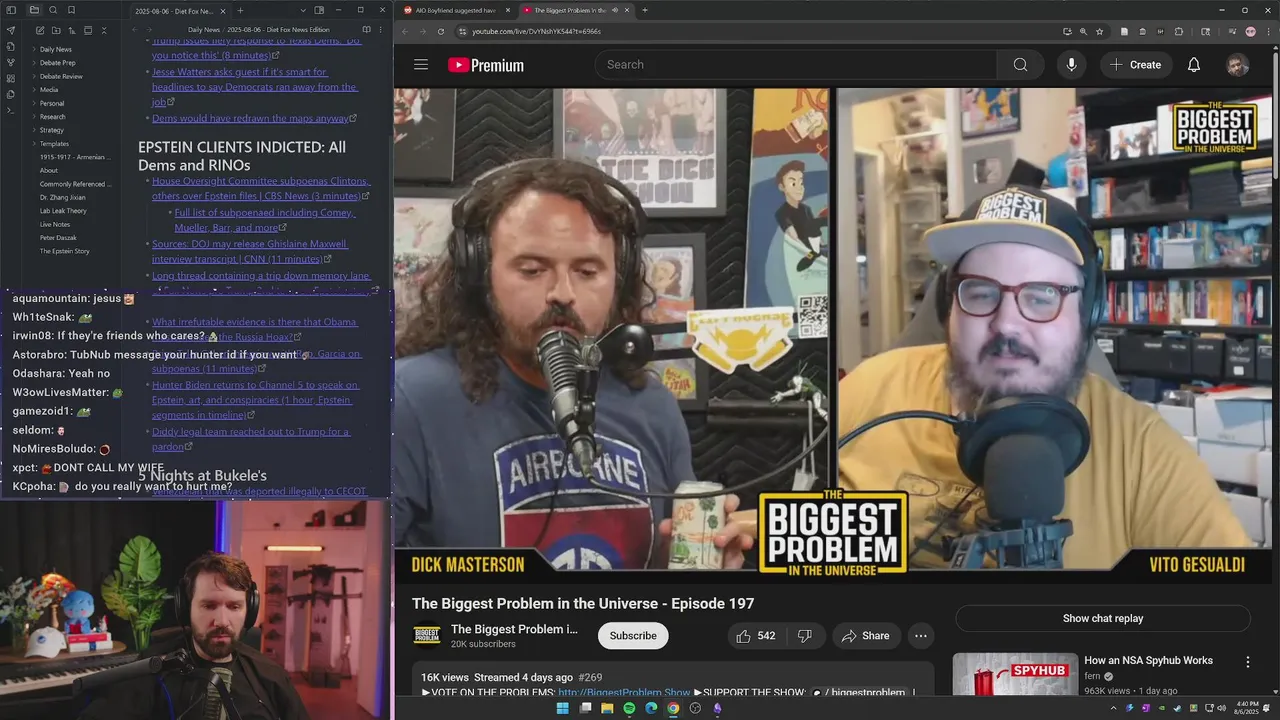1280x720 pixels.
Task: Expand Research folder
Action: tap(52, 117)
